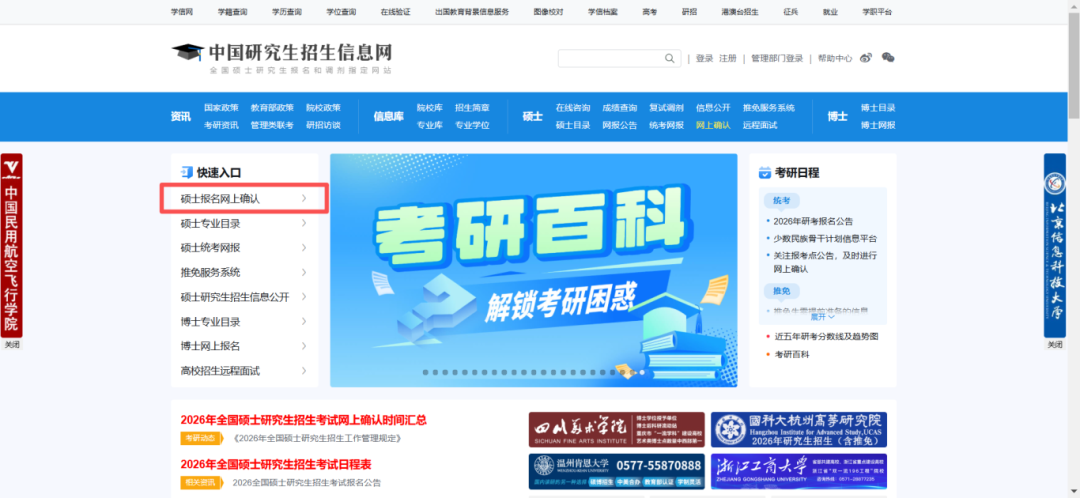Select 考研资讯 in the blue nav
Viewport: 1080px width, 498px height.
pos(221,125)
